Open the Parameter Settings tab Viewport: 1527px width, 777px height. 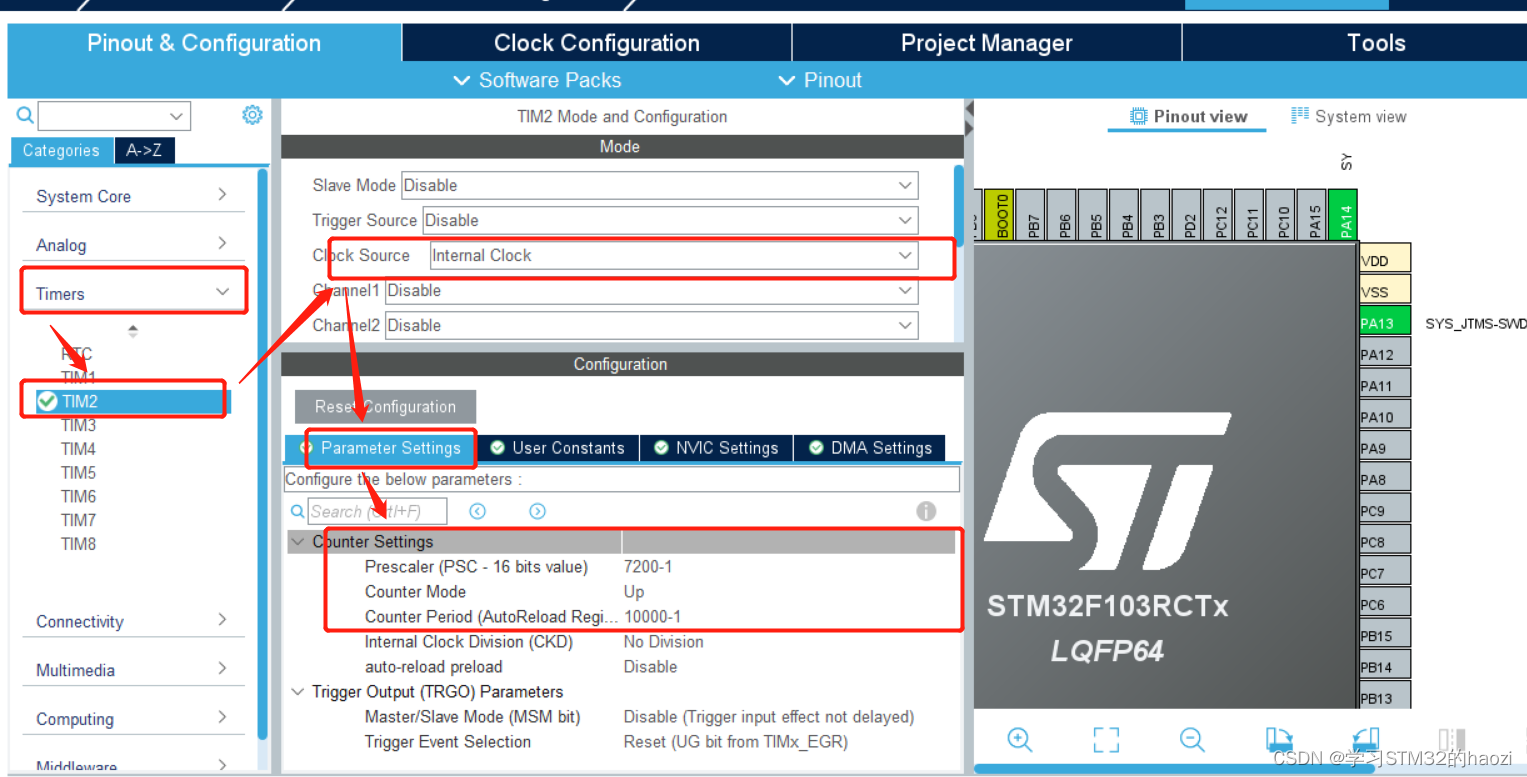click(x=380, y=448)
